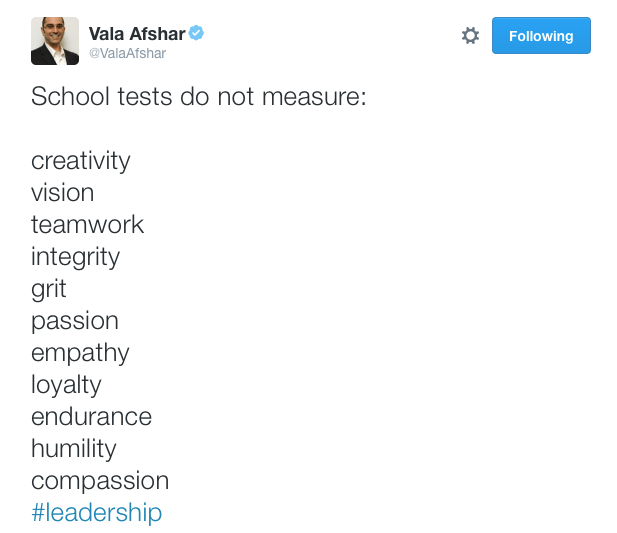Image resolution: width=617 pixels, height=533 pixels.
Task: Select the word "endurance" in the tweet
Action: (91, 417)
